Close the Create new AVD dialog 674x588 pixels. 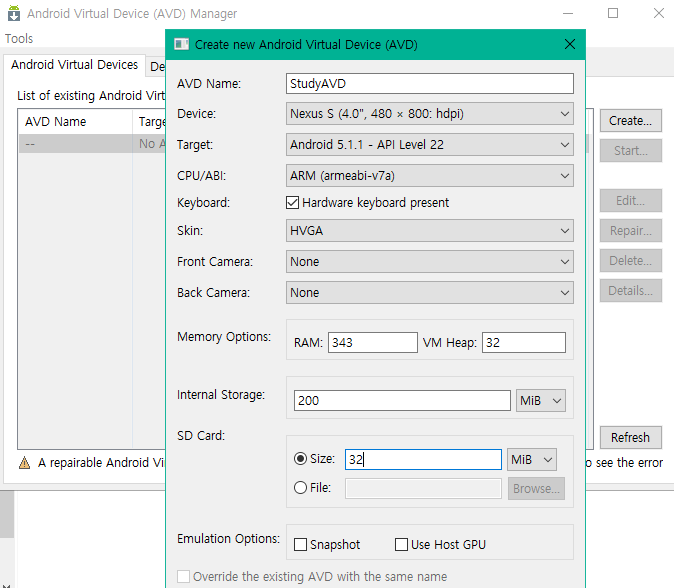point(570,44)
